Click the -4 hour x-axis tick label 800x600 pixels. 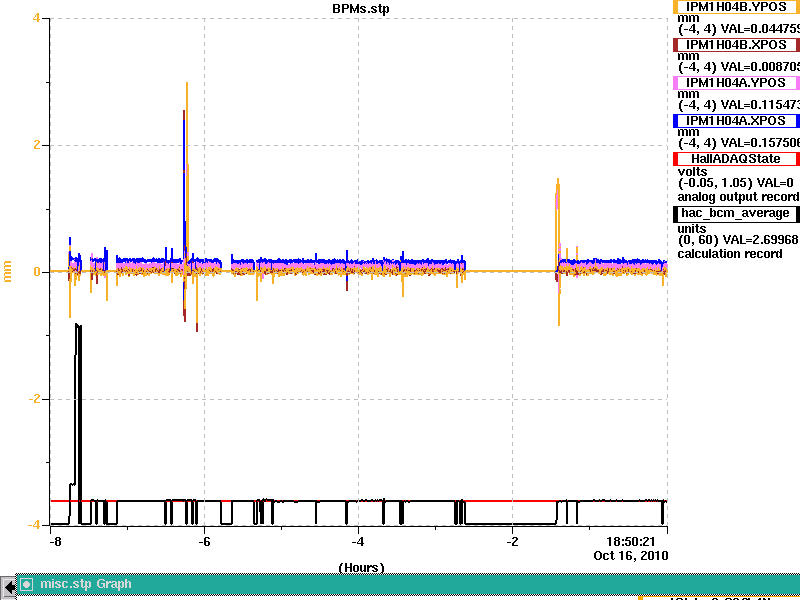pos(358,541)
